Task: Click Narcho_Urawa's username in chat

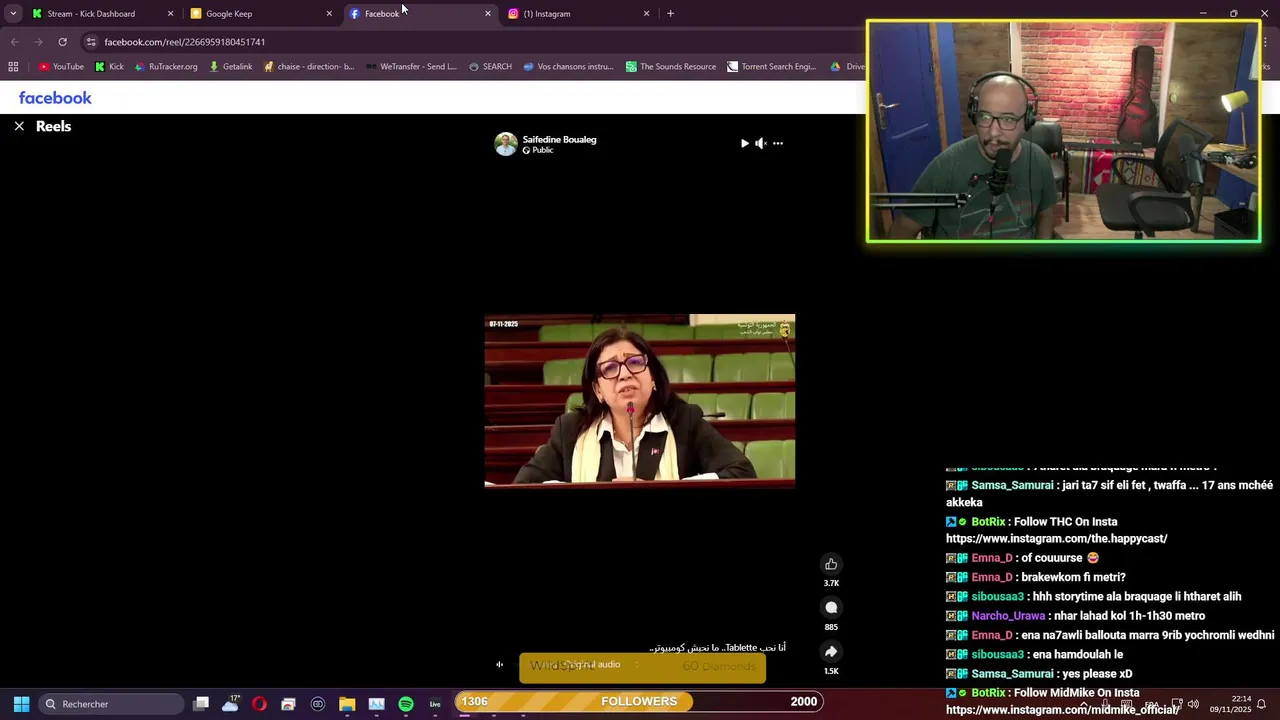Action: (1007, 616)
